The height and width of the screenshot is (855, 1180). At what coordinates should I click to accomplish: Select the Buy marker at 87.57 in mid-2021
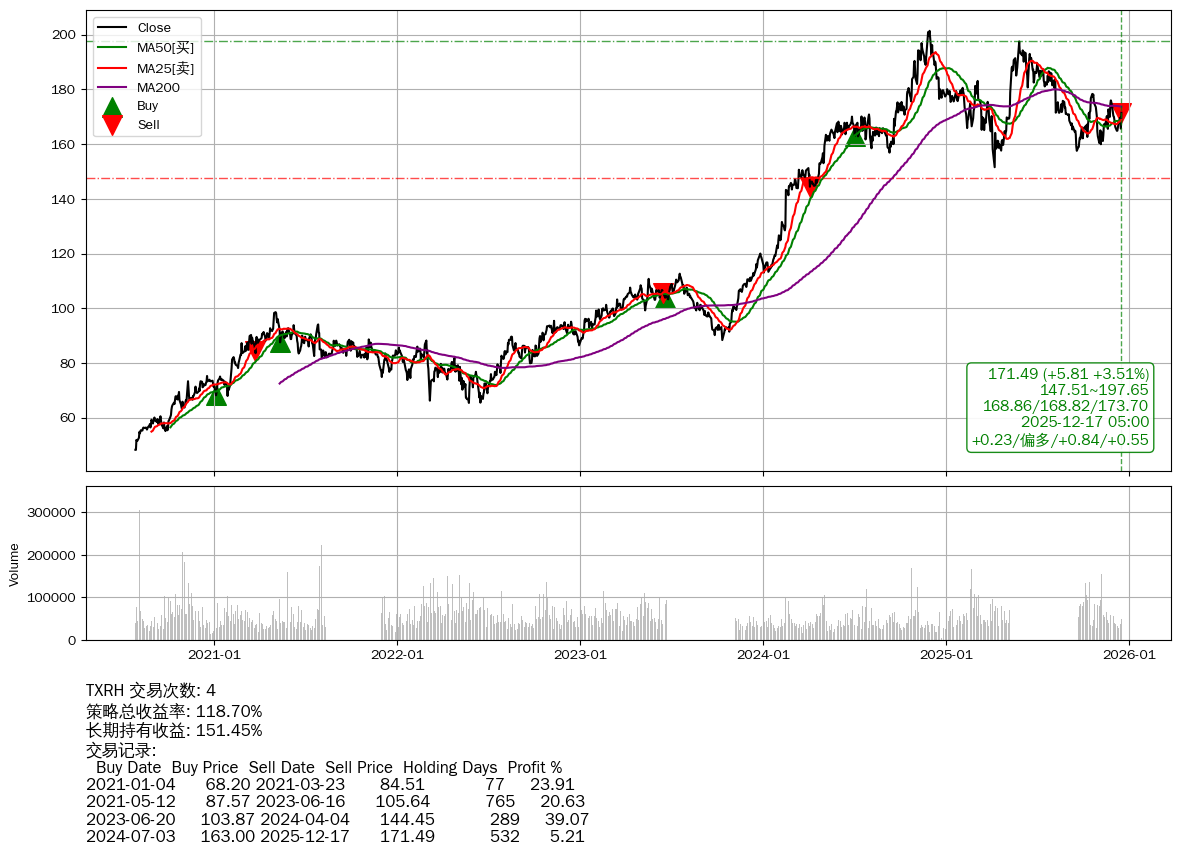[x=280, y=342]
